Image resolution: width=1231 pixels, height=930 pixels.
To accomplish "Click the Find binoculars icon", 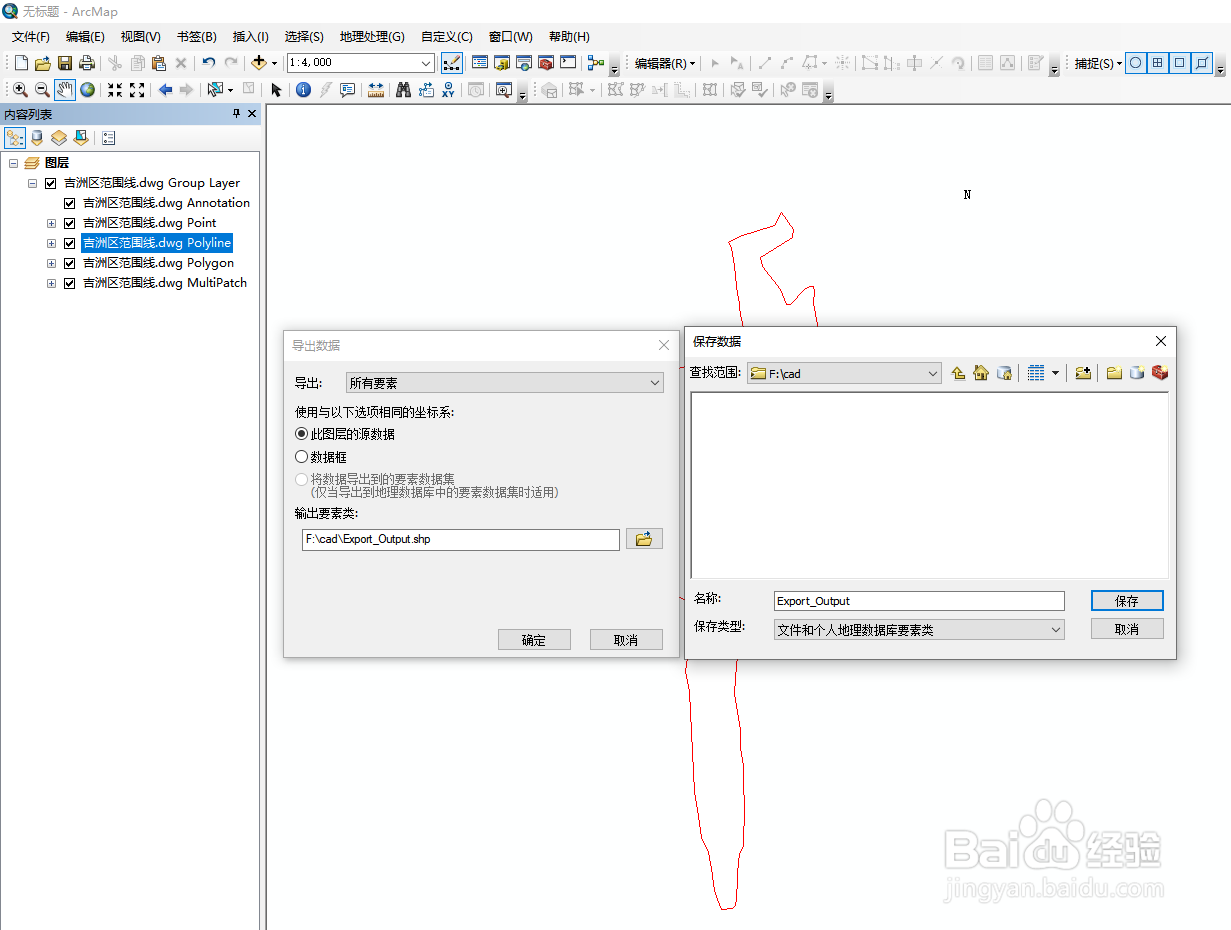I will coord(404,90).
